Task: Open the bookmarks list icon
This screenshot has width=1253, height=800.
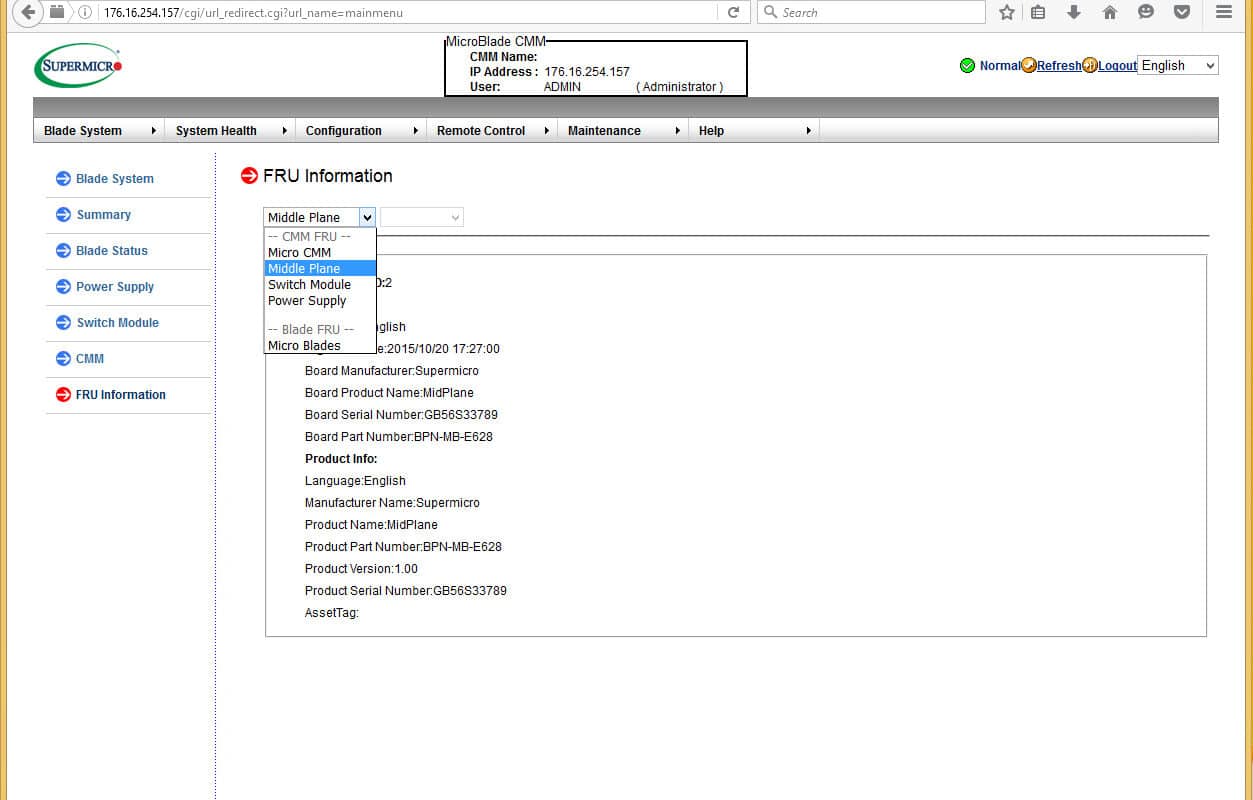Action: pyautogui.click(x=1038, y=12)
